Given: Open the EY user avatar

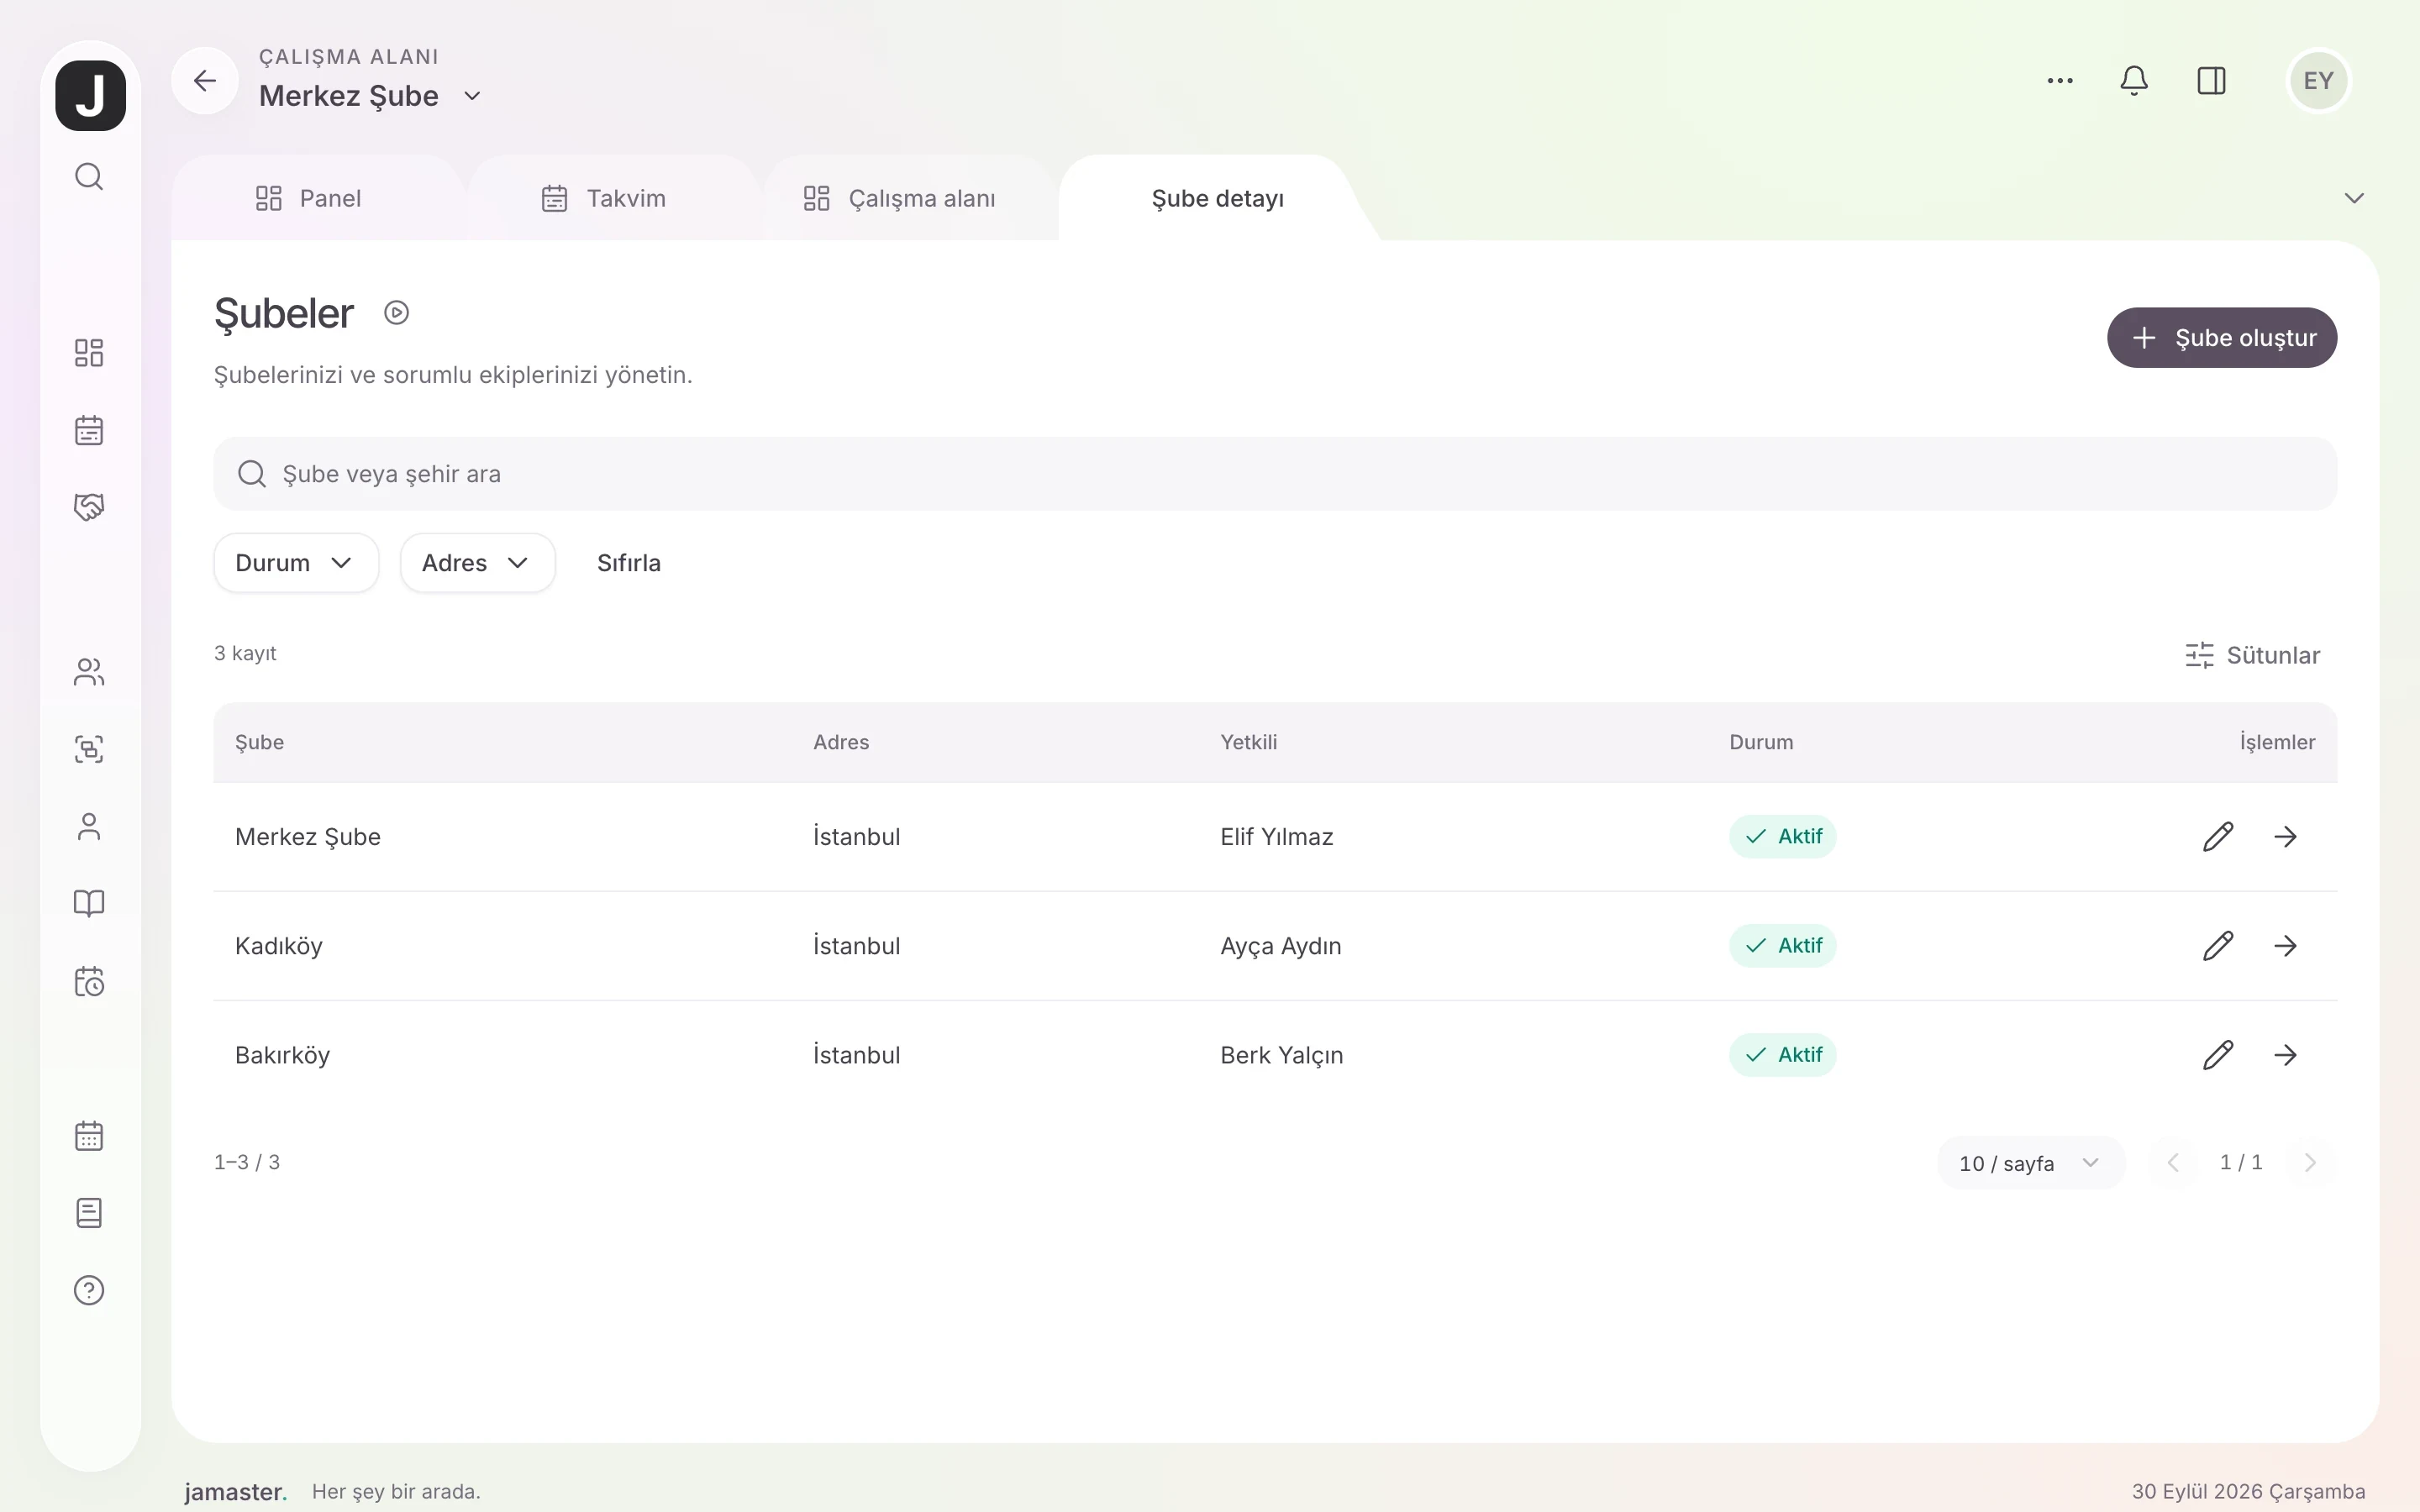Looking at the screenshot, I should (x=2318, y=81).
